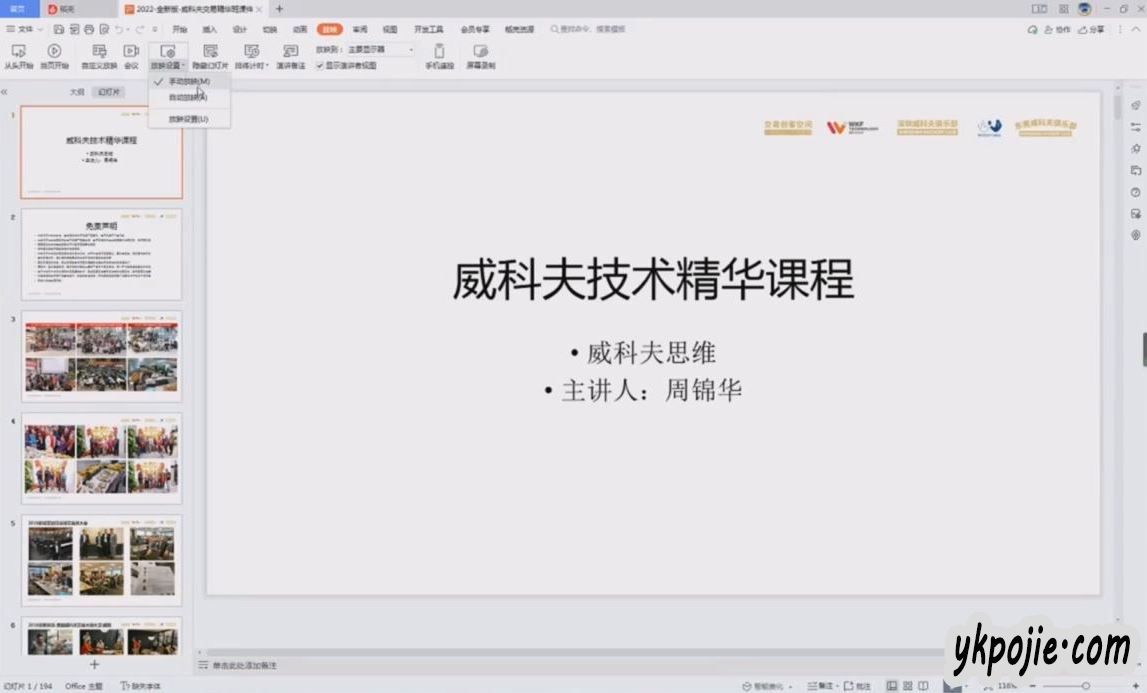Start screen recording (屏幕录制)

click(x=480, y=56)
